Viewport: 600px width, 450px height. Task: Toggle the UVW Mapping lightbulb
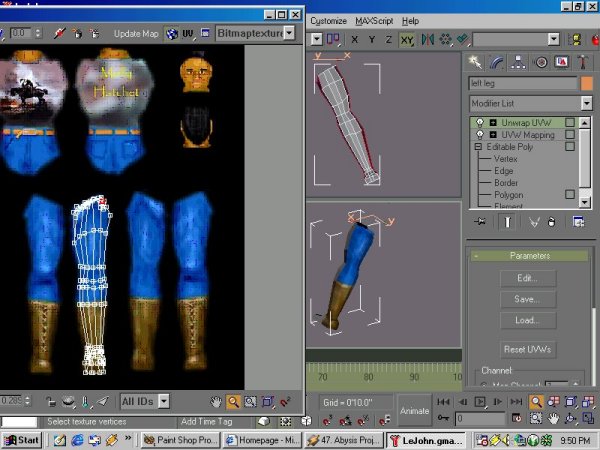pyautogui.click(x=479, y=135)
